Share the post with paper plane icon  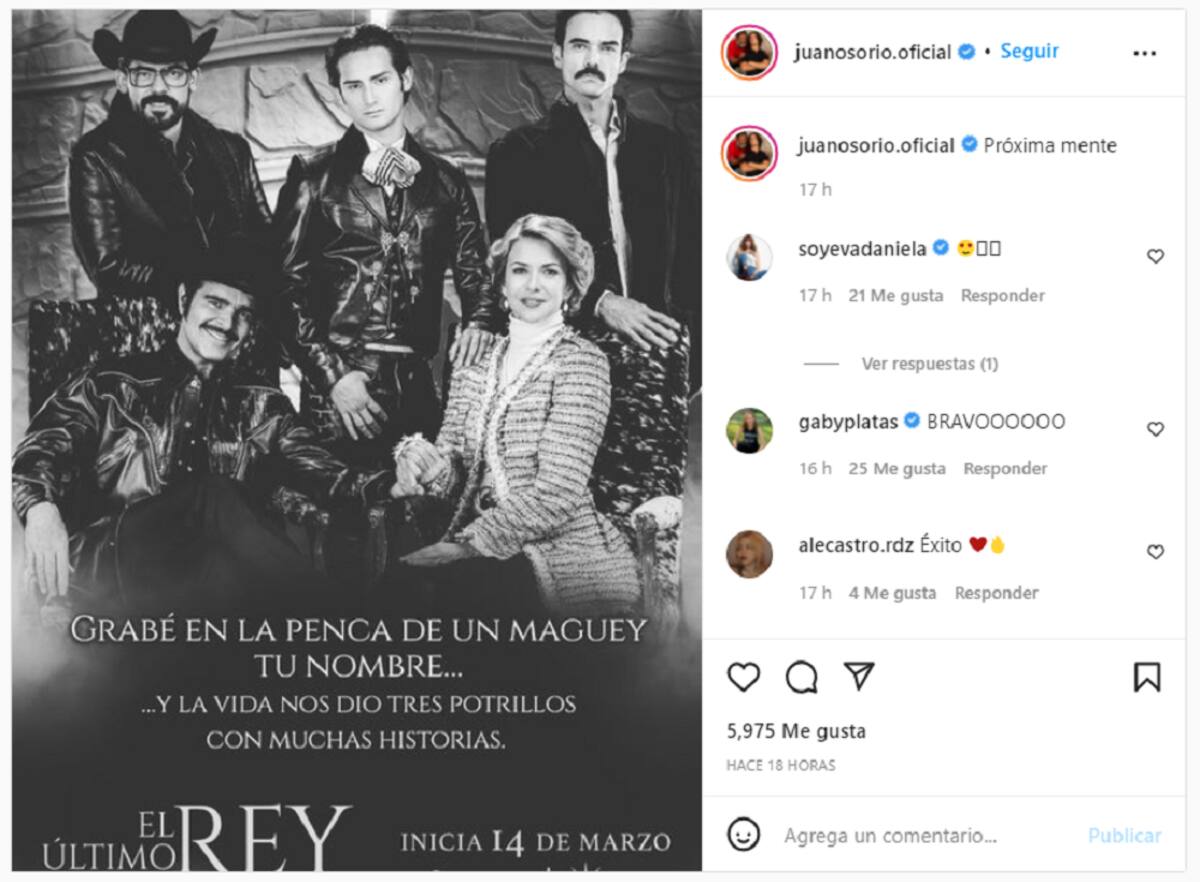pyautogui.click(x=860, y=677)
